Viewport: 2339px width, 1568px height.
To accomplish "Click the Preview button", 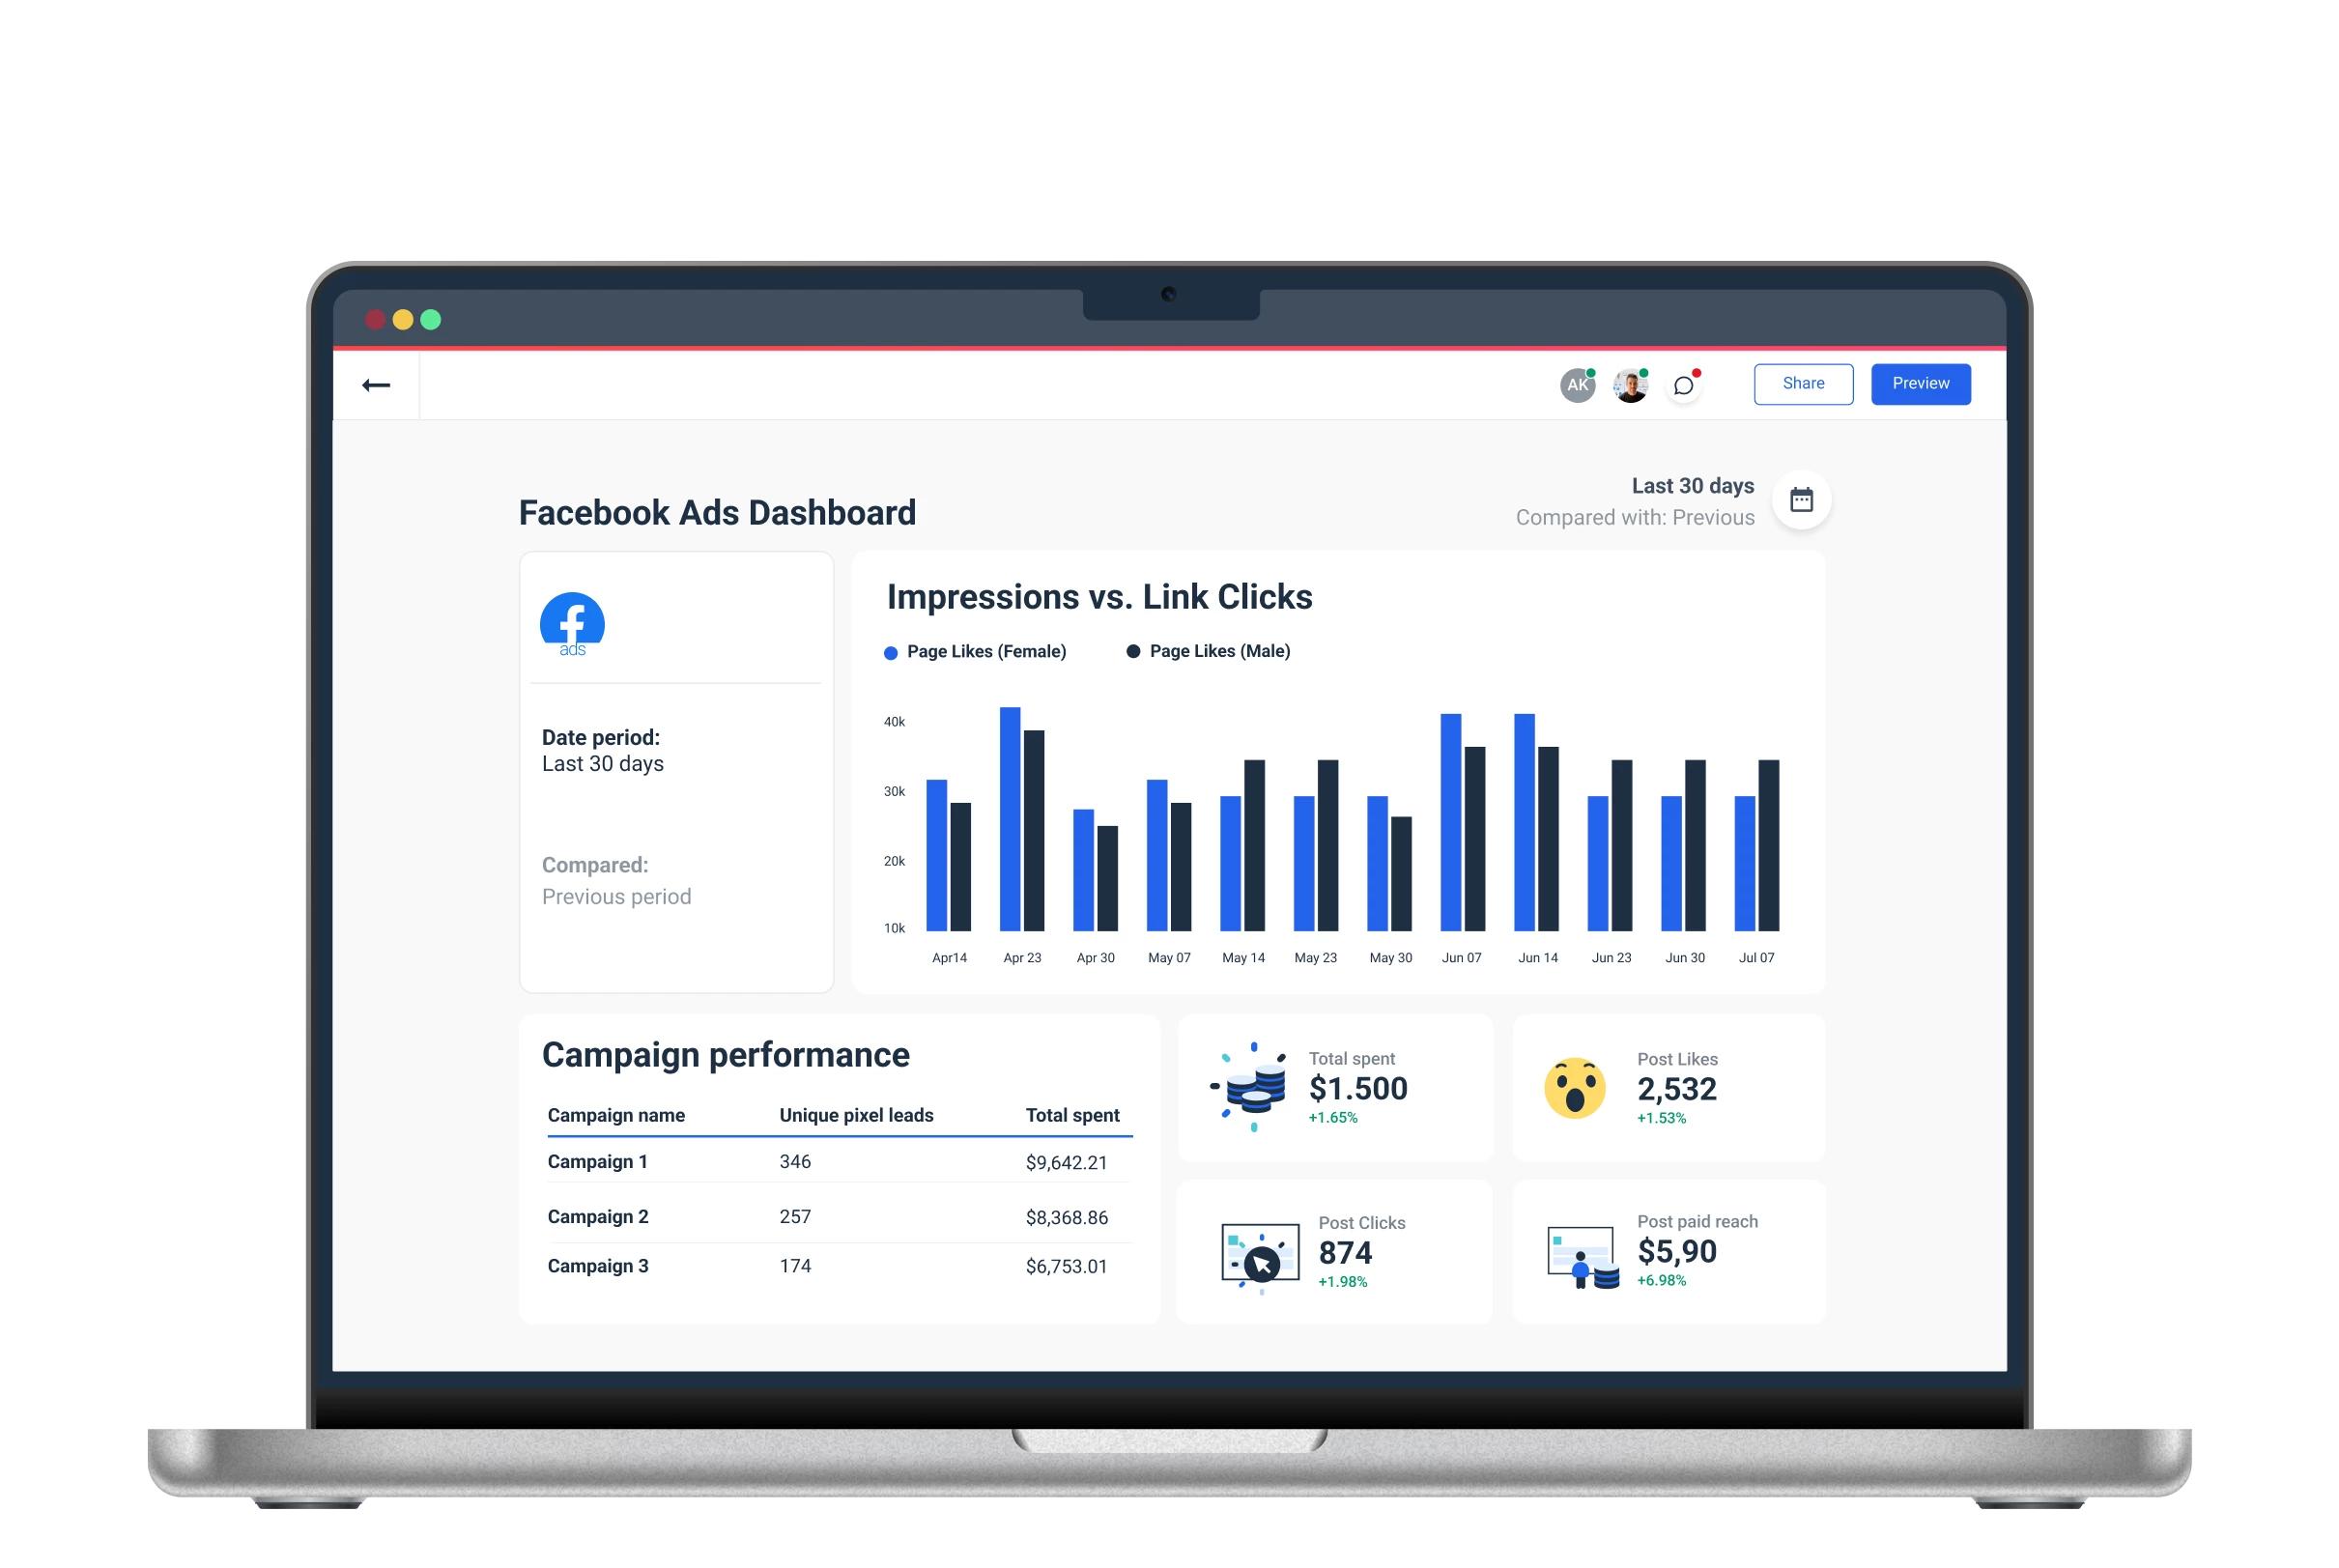I will [x=1920, y=384].
